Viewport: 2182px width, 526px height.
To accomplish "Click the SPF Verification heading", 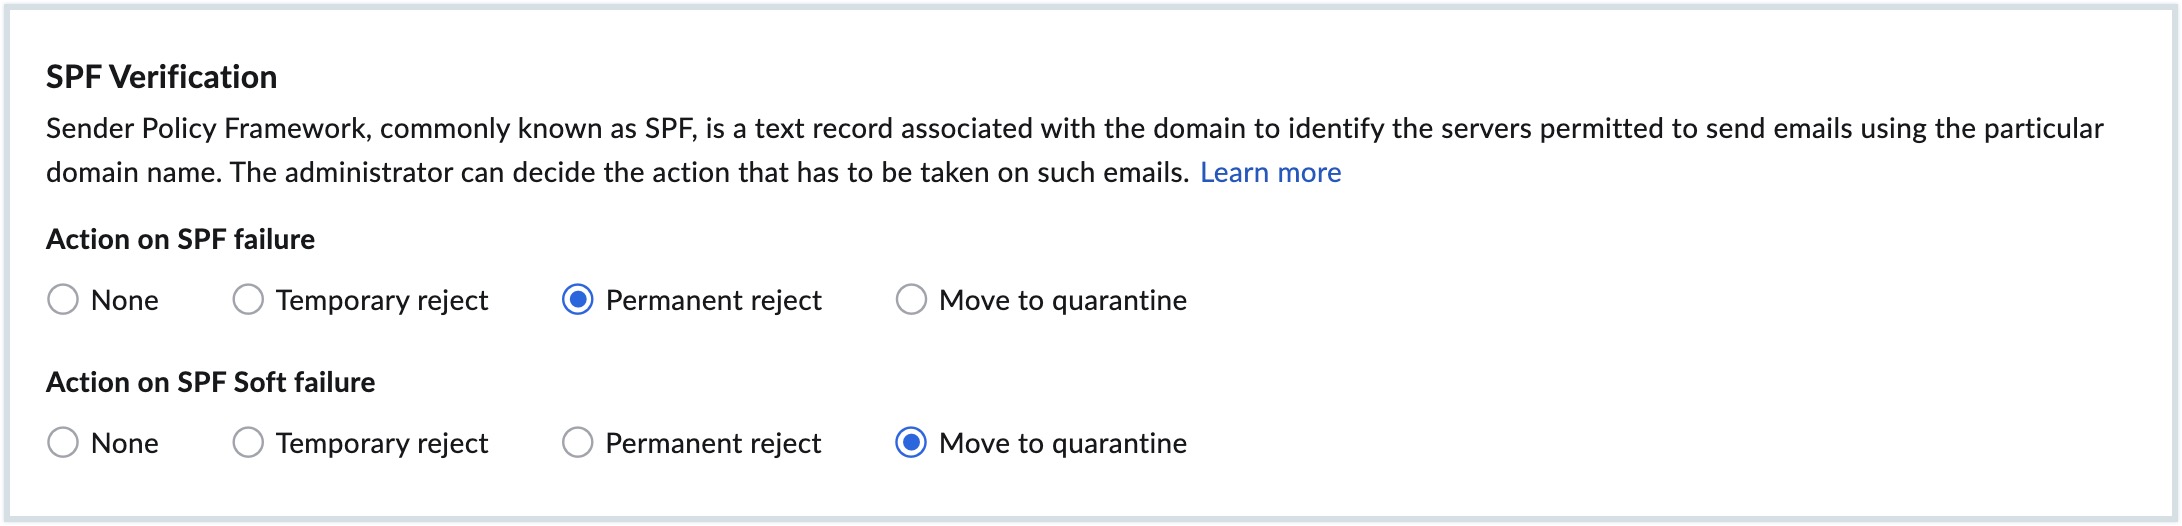I will pos(162,77).
